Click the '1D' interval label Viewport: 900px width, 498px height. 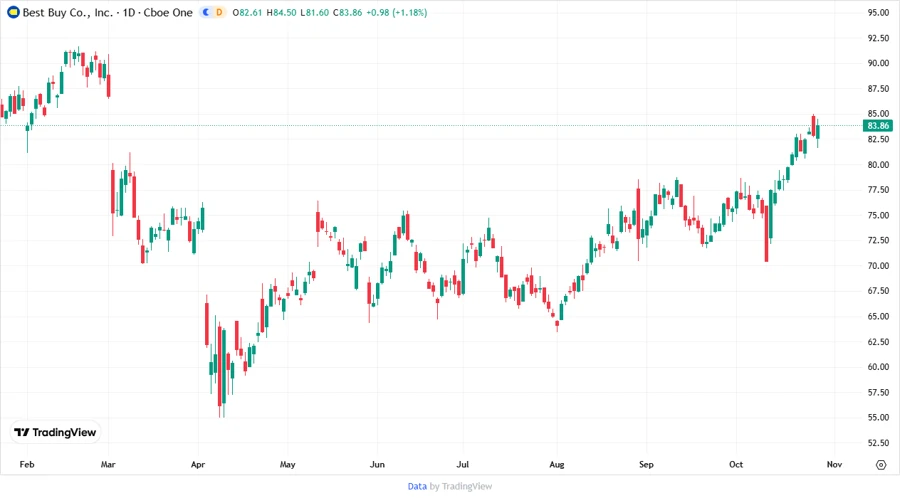(x=129, y=13)
